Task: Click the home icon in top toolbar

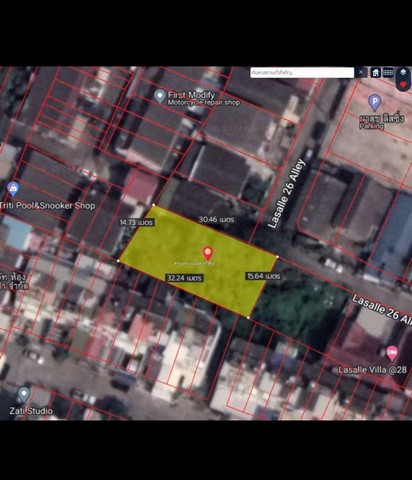Action: point(376,72)
